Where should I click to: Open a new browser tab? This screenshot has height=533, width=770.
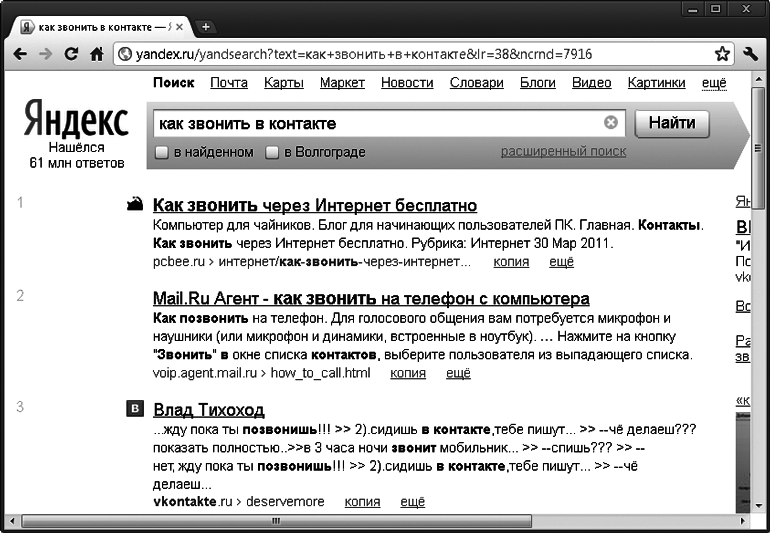click(x=206, y=27)
